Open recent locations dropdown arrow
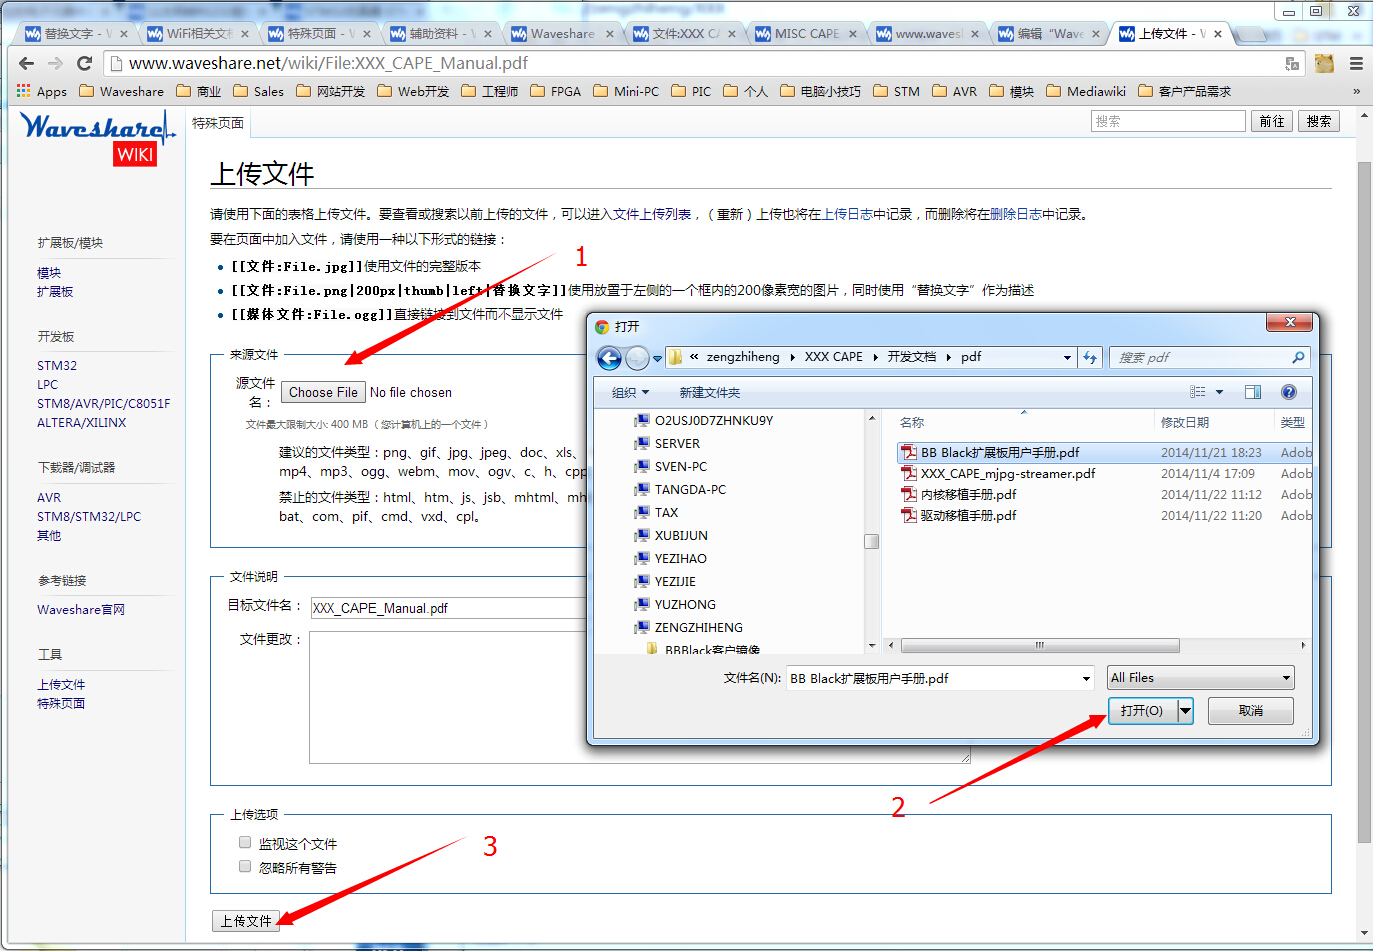 click(x=657, y=357)
